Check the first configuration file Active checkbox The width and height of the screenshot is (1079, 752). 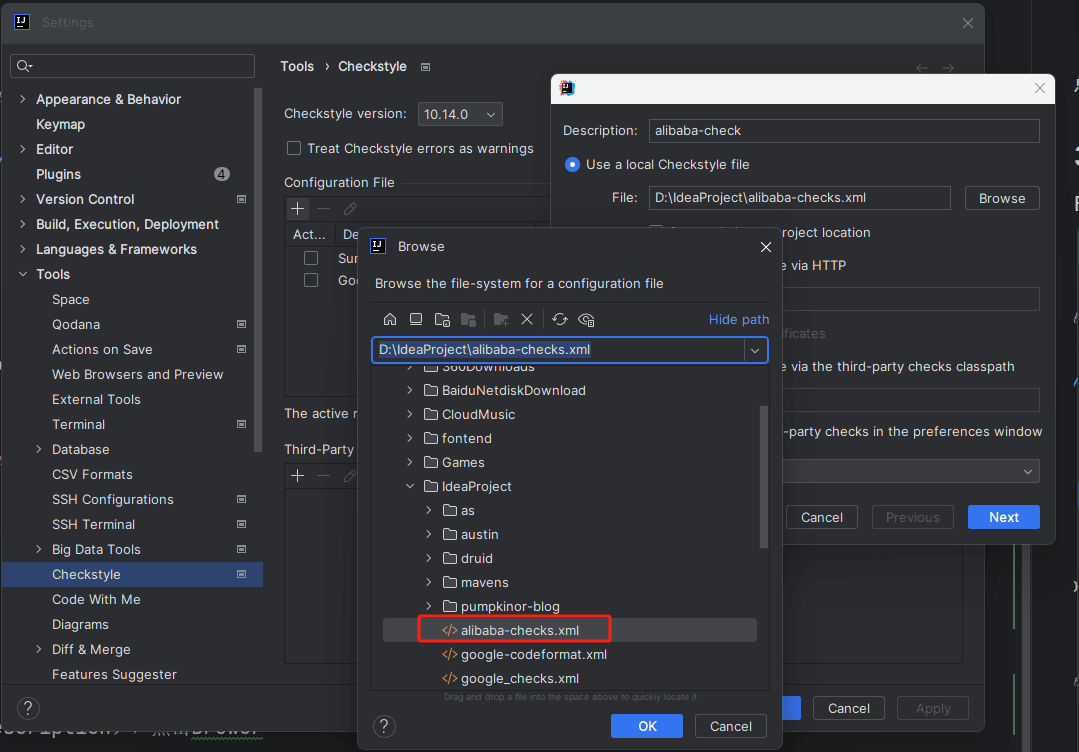click(x=311, y=258)
